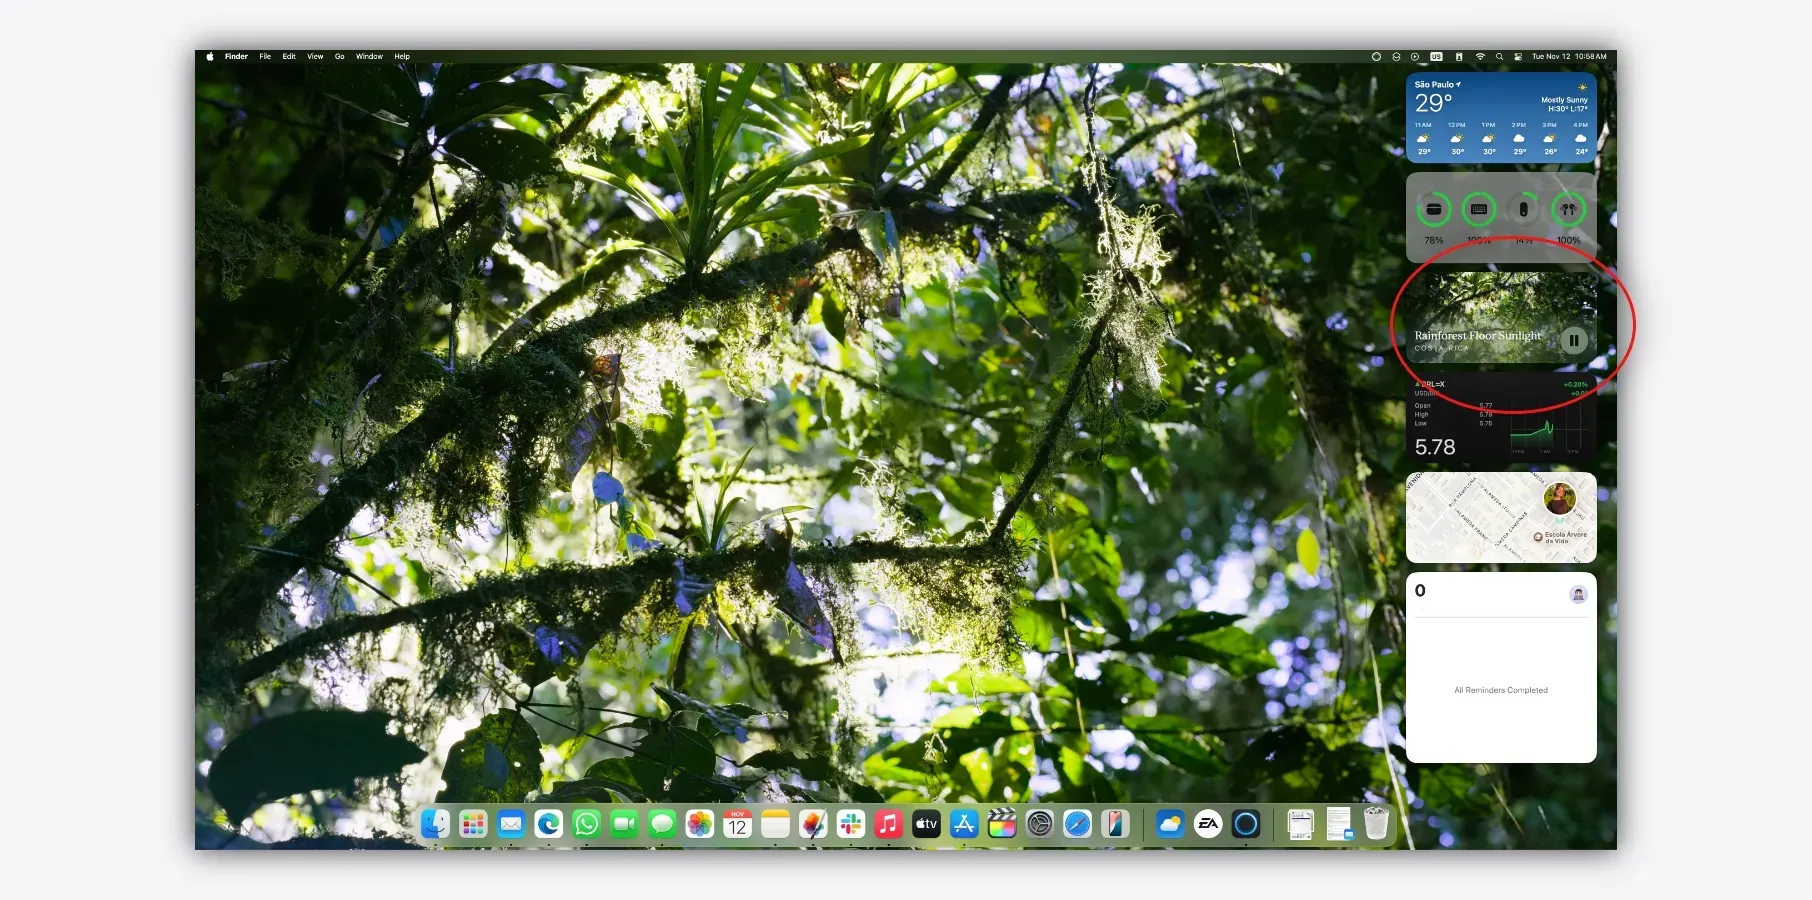Pause the Rainforest Floor Sunlight wallpaper
This screenshot has width=1812, height=900.
[1573, 340]
